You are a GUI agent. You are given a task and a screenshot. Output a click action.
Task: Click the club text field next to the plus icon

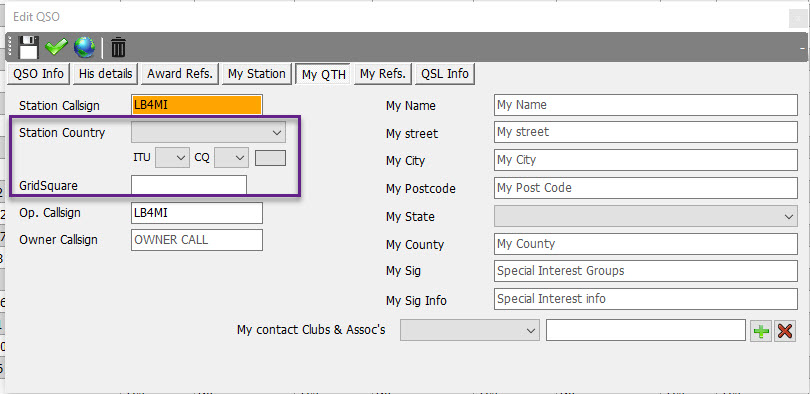(x=646, y=330)
